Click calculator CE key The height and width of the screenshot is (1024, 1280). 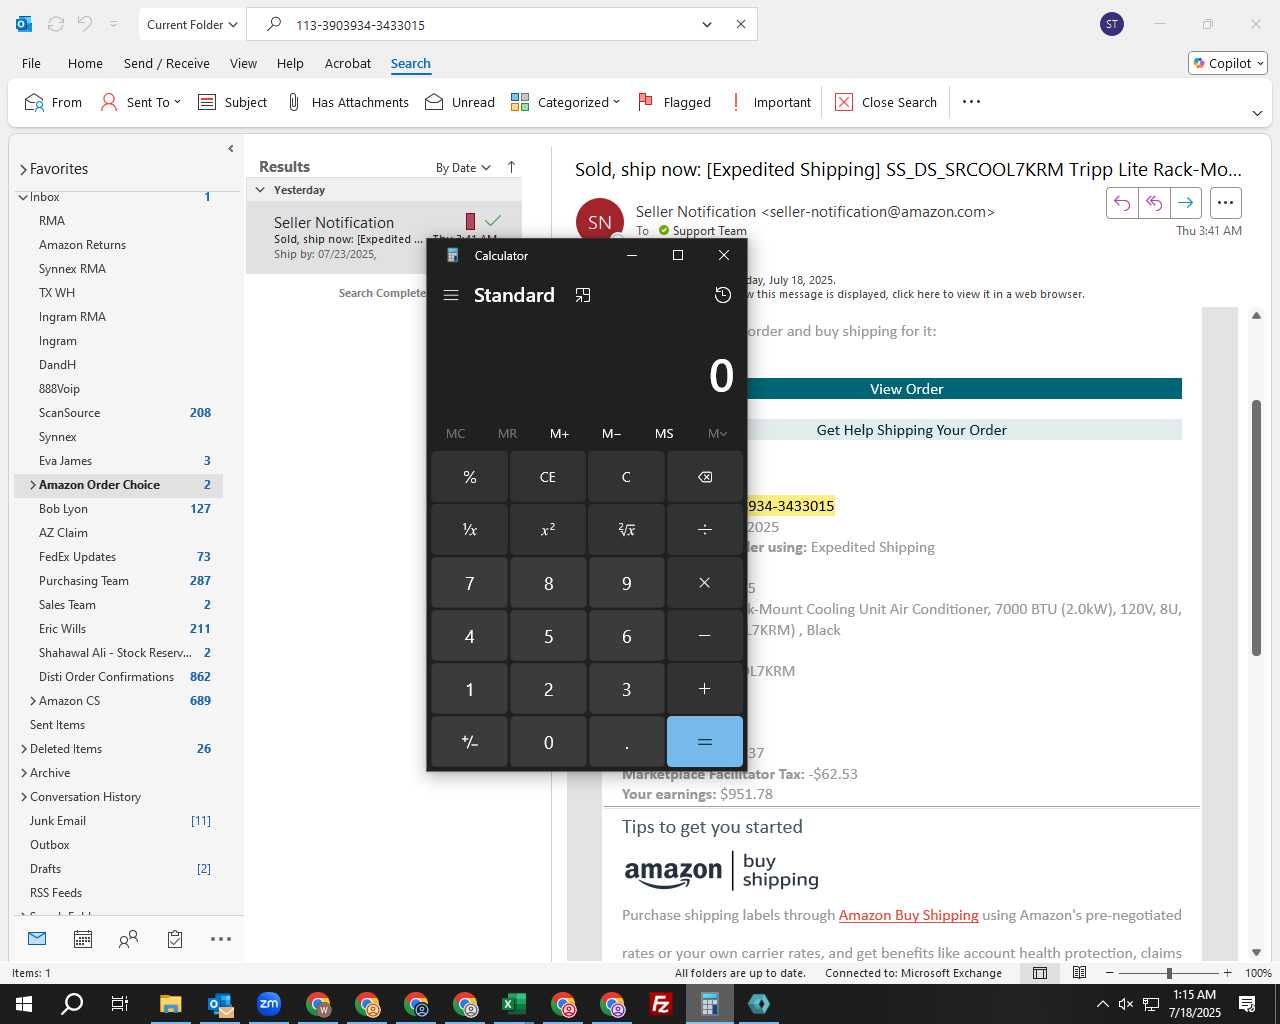click(x=548, y=477)
